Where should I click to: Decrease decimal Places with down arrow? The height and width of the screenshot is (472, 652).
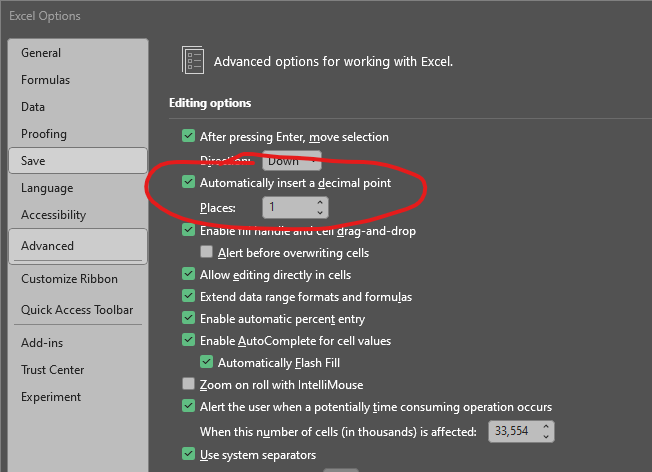[x=320, y=212]
